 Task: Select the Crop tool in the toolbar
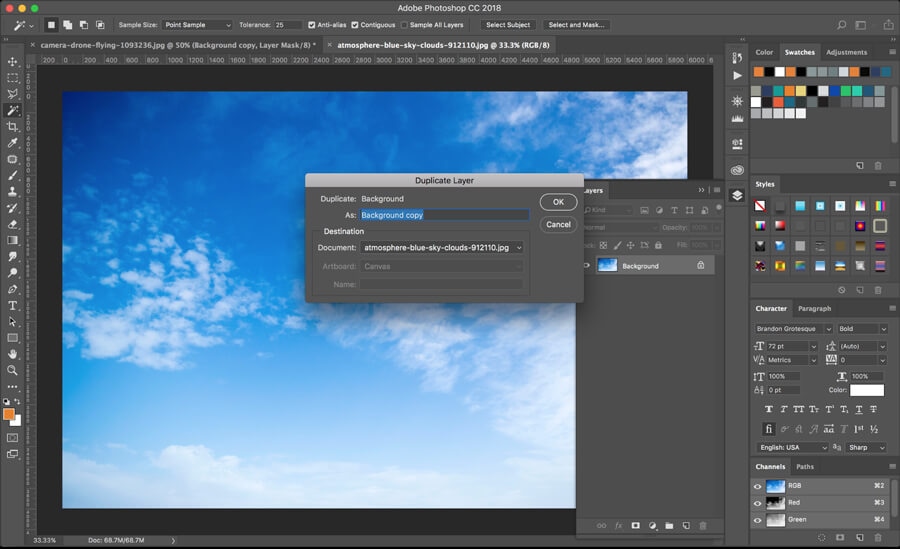coord(13,127)
